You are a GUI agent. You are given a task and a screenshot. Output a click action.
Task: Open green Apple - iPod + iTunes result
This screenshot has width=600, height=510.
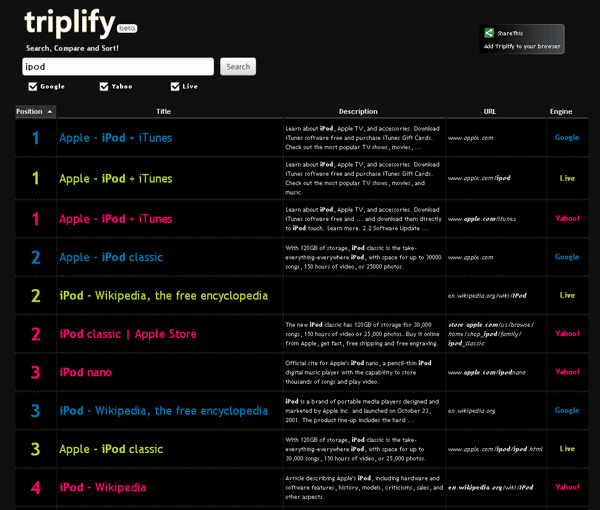116,179
